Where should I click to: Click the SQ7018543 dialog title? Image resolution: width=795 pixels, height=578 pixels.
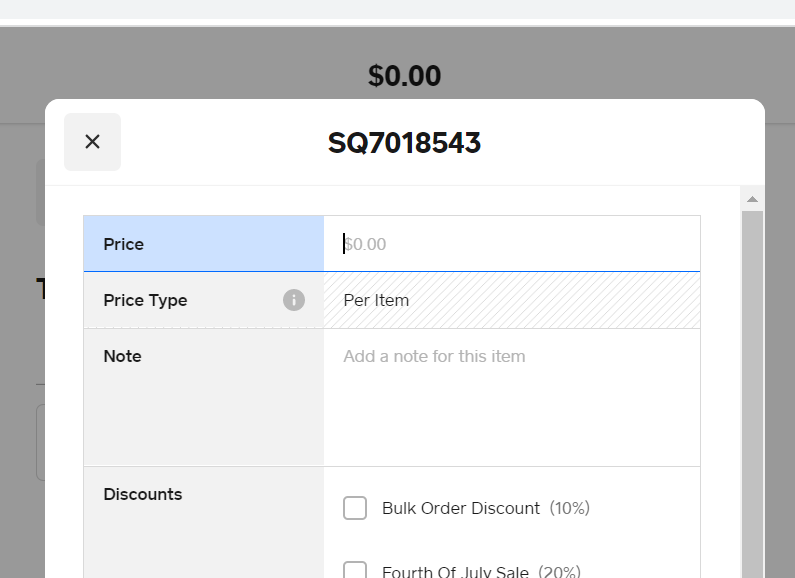point(404,143)
